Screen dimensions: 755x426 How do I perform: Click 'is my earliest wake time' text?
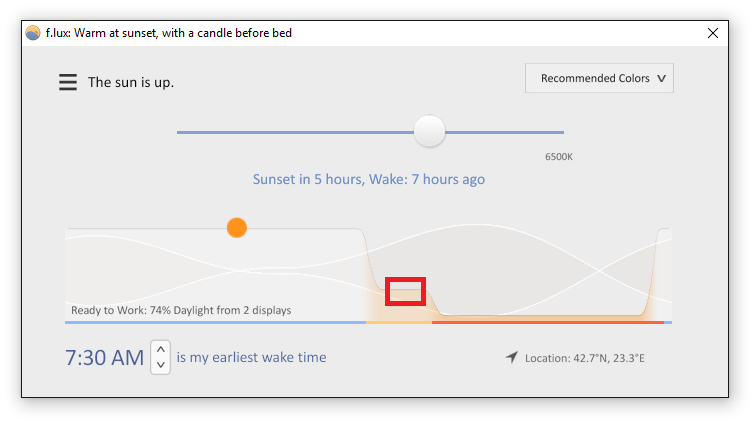(x=251, y=357)
